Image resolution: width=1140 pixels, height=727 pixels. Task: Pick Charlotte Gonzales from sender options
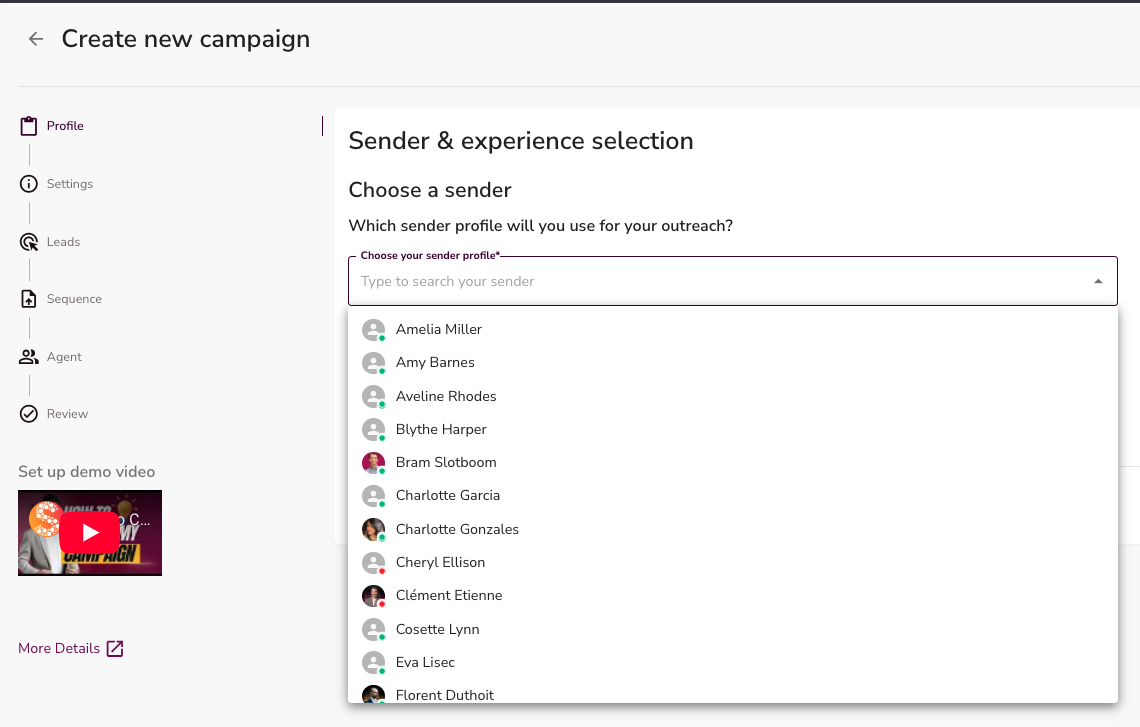pos(457,529)
